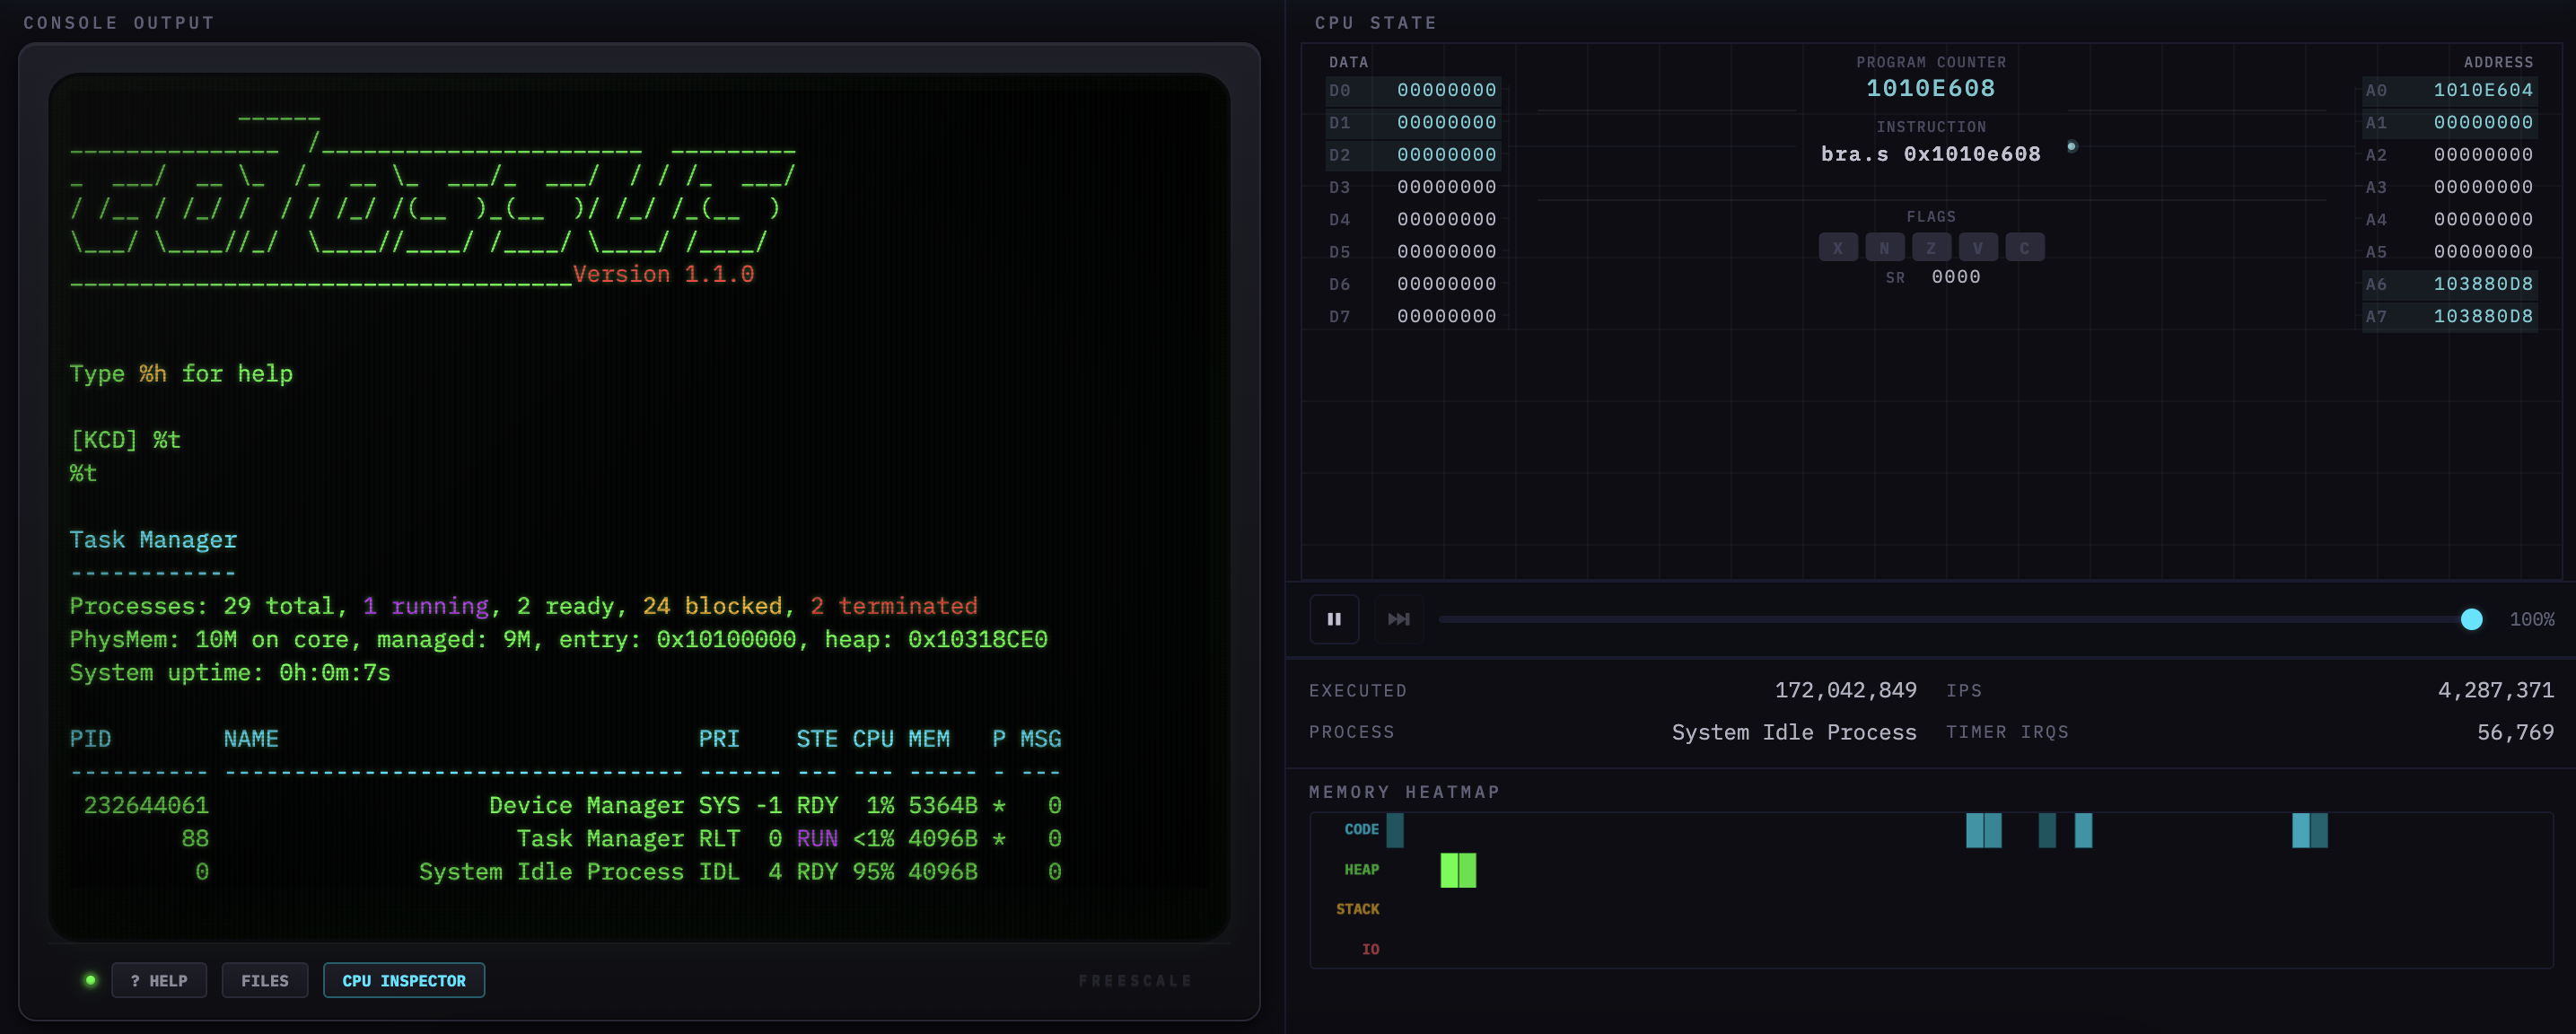
Task: Toggle the N flag
Action: (1885, 247)
